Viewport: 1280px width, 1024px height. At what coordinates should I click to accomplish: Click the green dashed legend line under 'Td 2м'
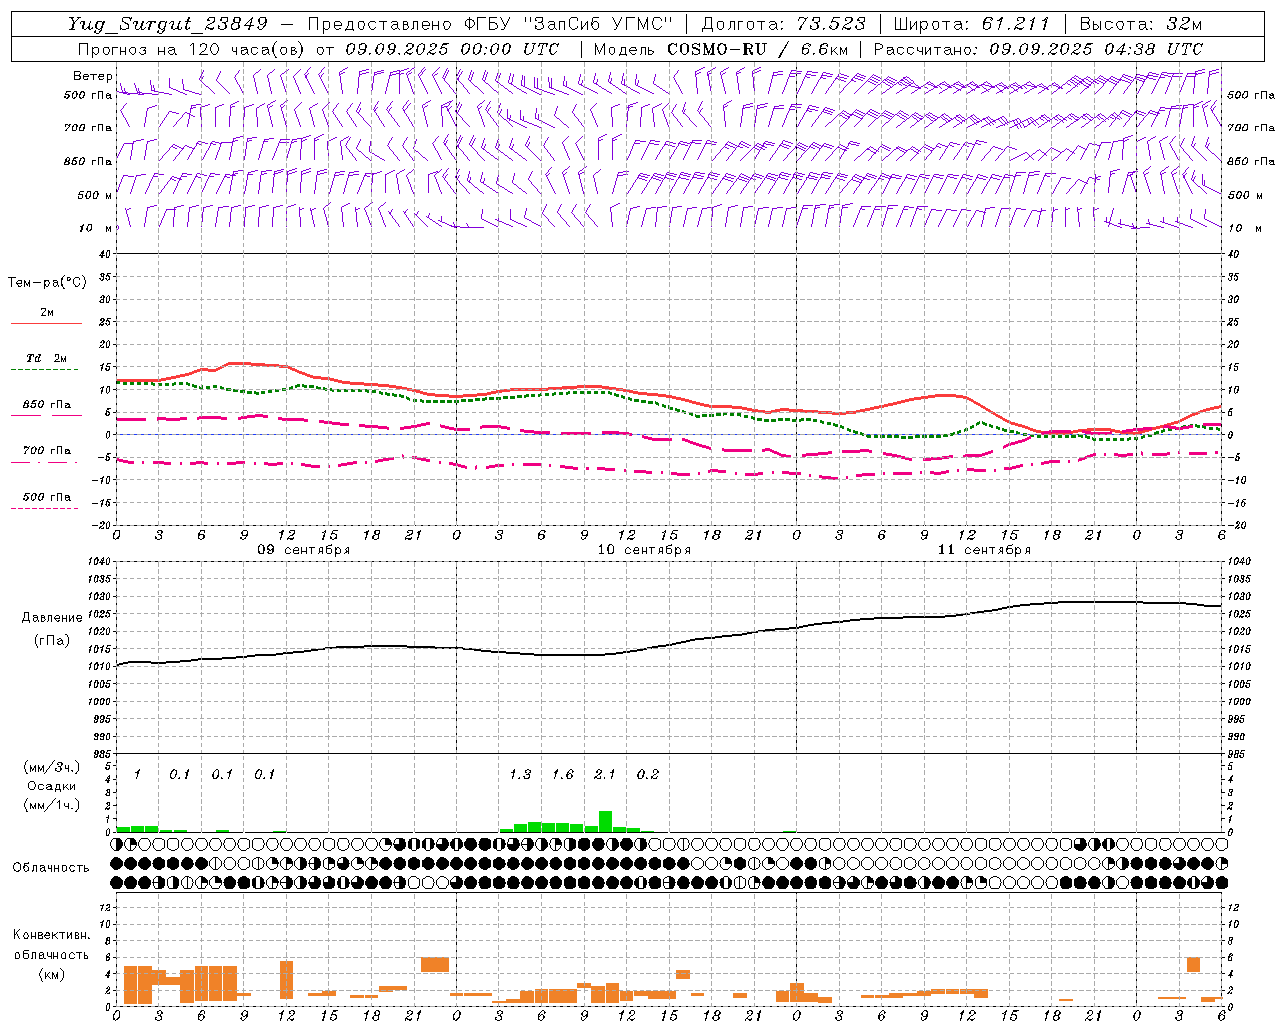coord(46,369)
